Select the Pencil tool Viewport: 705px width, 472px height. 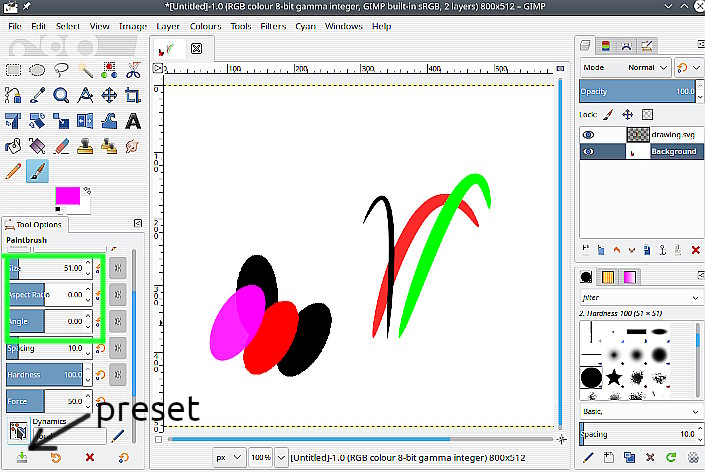pyautogui.click(x=13, y=171)
